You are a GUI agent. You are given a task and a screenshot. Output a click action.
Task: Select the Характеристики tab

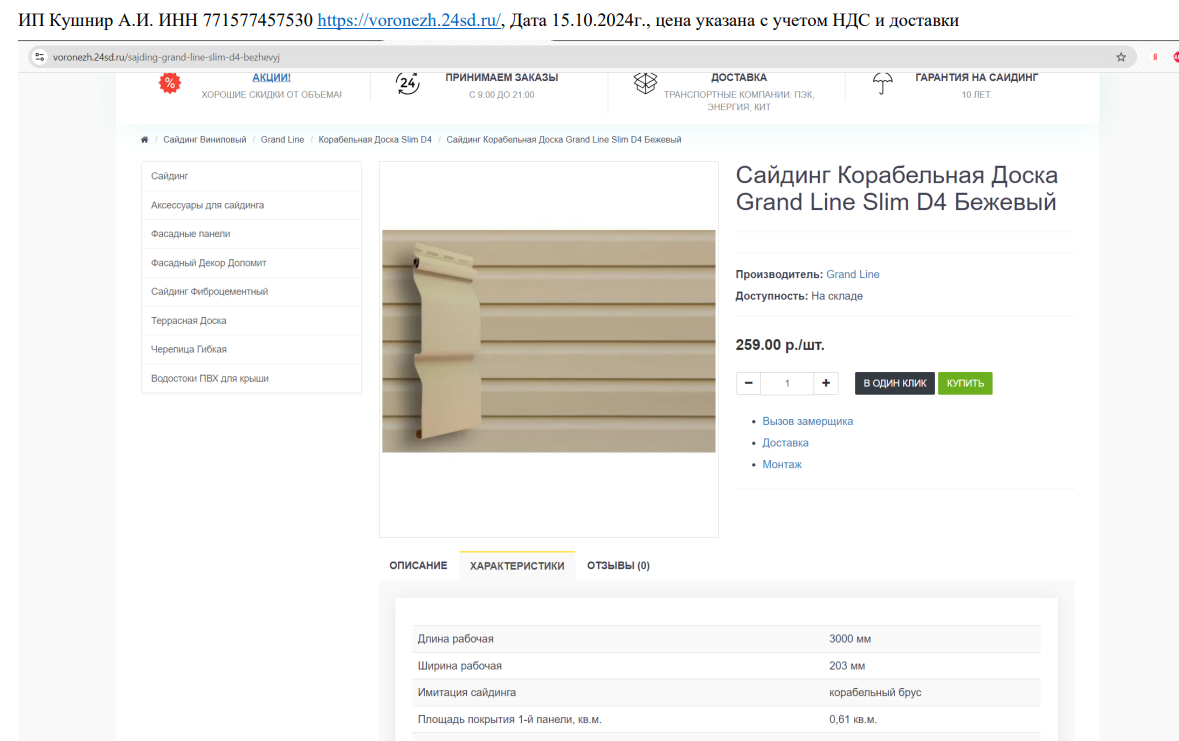point(517,566)
